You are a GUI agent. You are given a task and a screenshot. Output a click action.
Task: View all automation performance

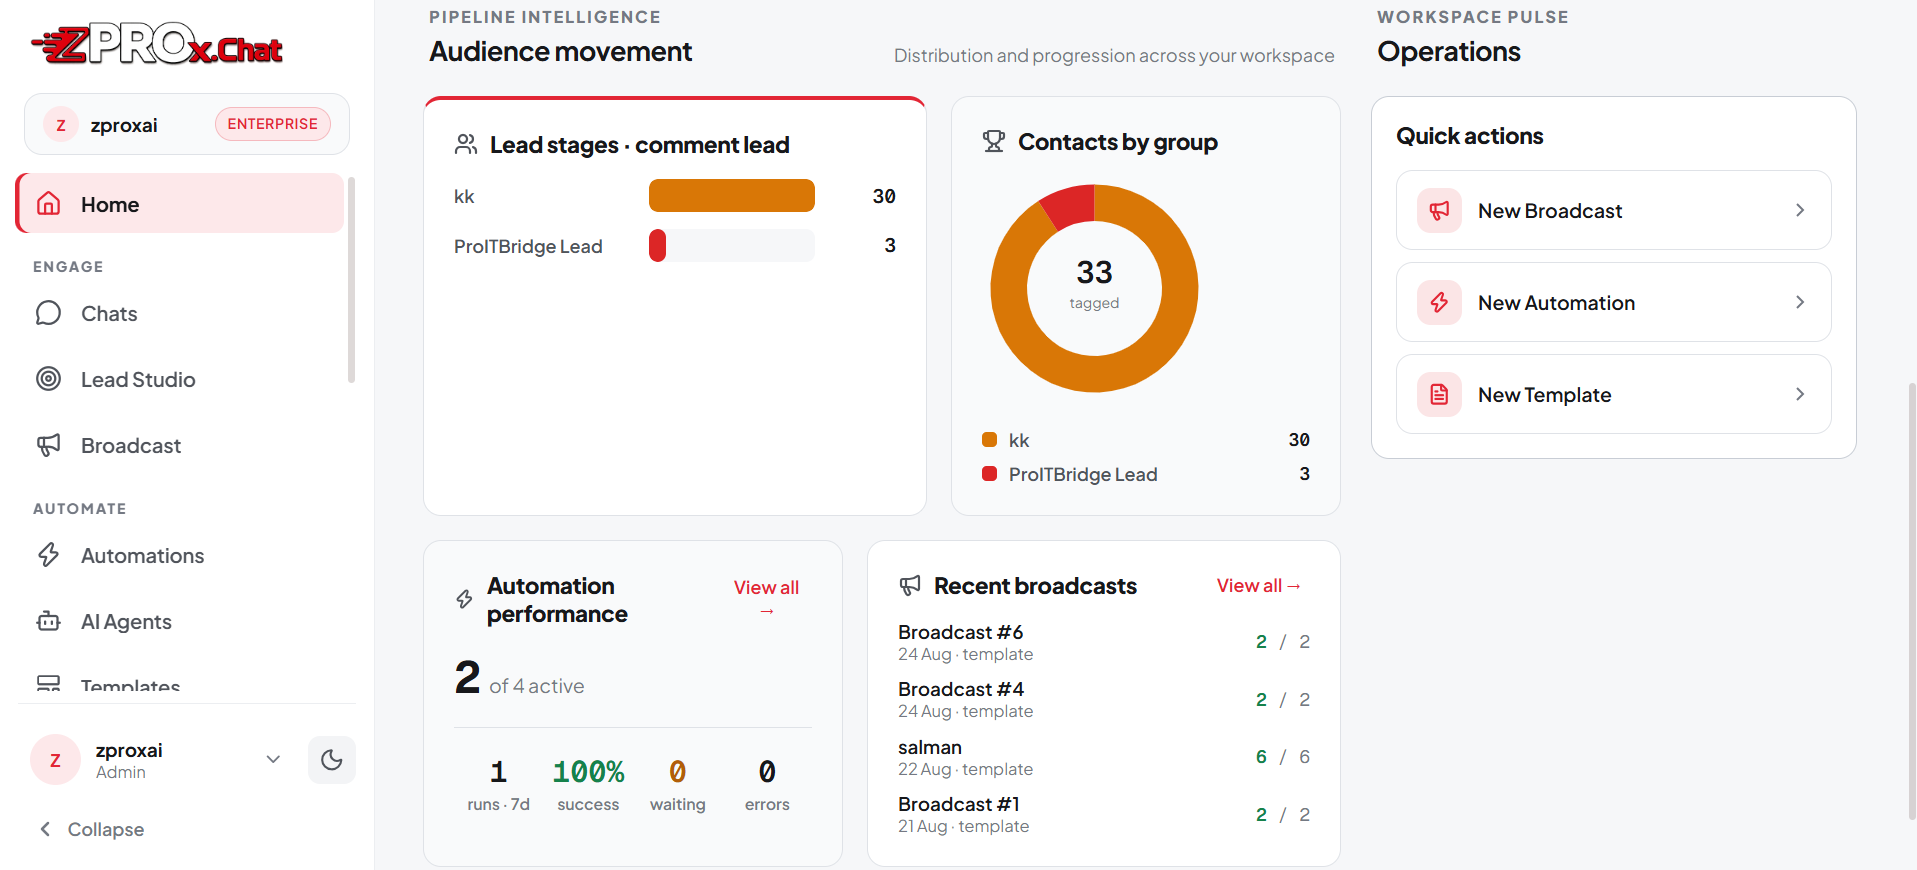(x=766, y=598)
